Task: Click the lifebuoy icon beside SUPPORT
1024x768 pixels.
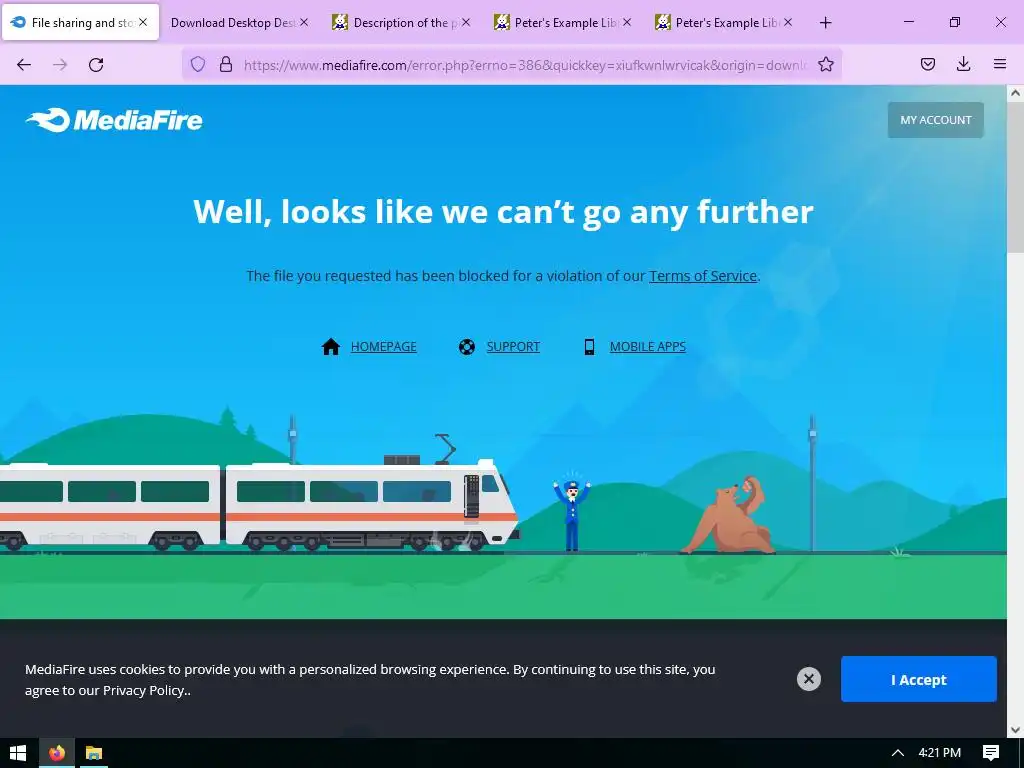Action: pos(467,347)
